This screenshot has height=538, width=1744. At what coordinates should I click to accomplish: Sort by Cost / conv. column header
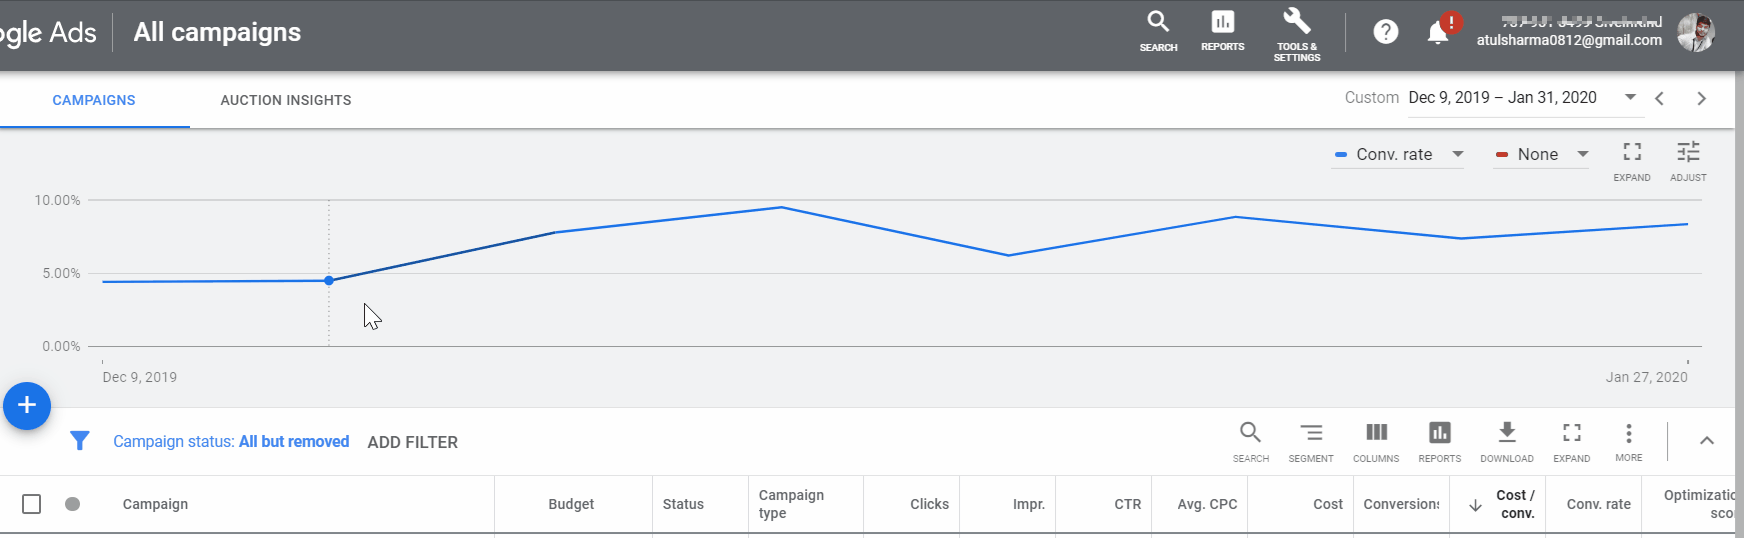(1514, 504)
